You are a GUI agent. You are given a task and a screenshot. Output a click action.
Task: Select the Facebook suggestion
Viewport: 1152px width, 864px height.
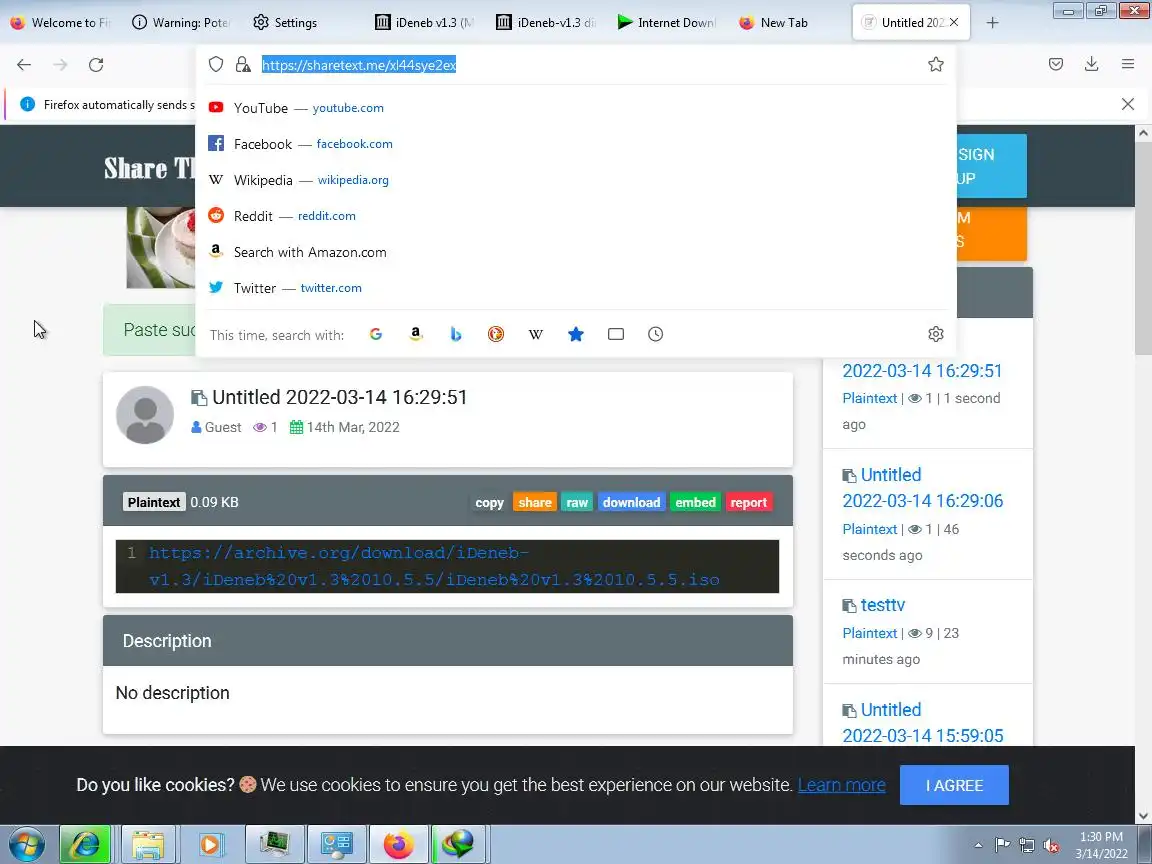click(x=576, y=144)
